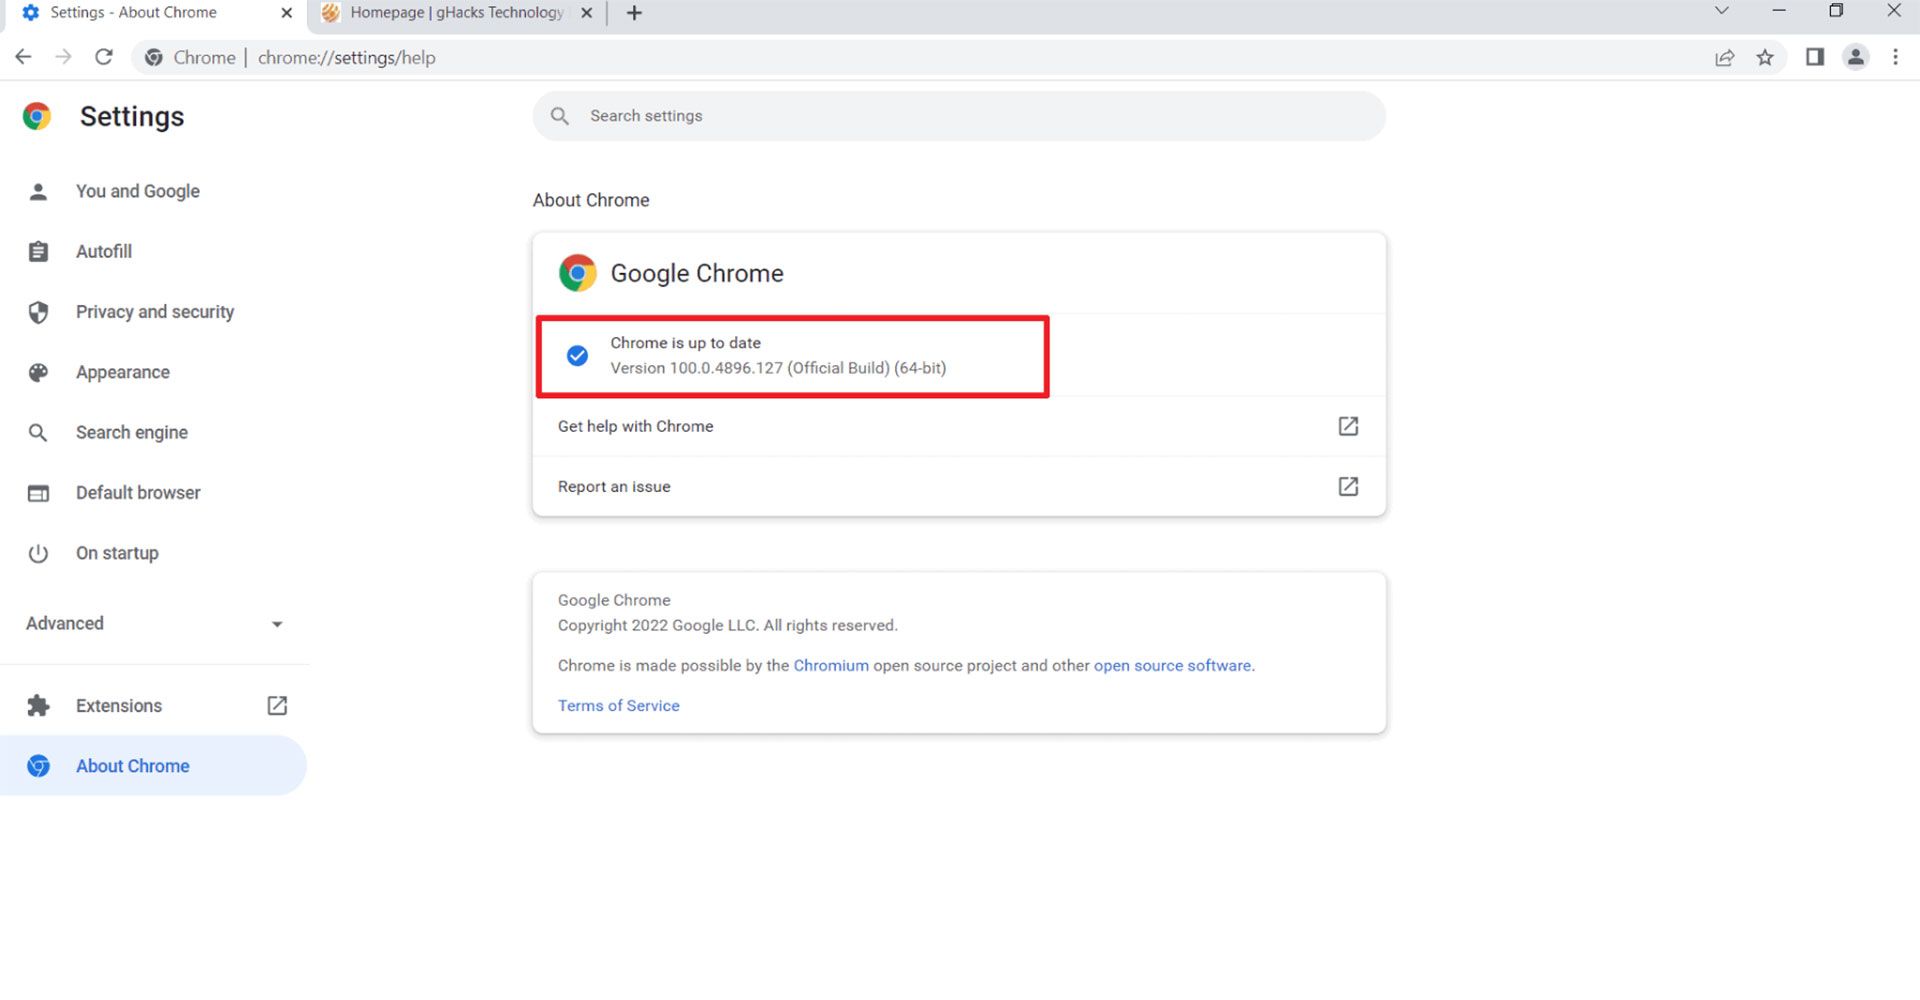Expand the Advanced settings section

click(x=155, y=624)
